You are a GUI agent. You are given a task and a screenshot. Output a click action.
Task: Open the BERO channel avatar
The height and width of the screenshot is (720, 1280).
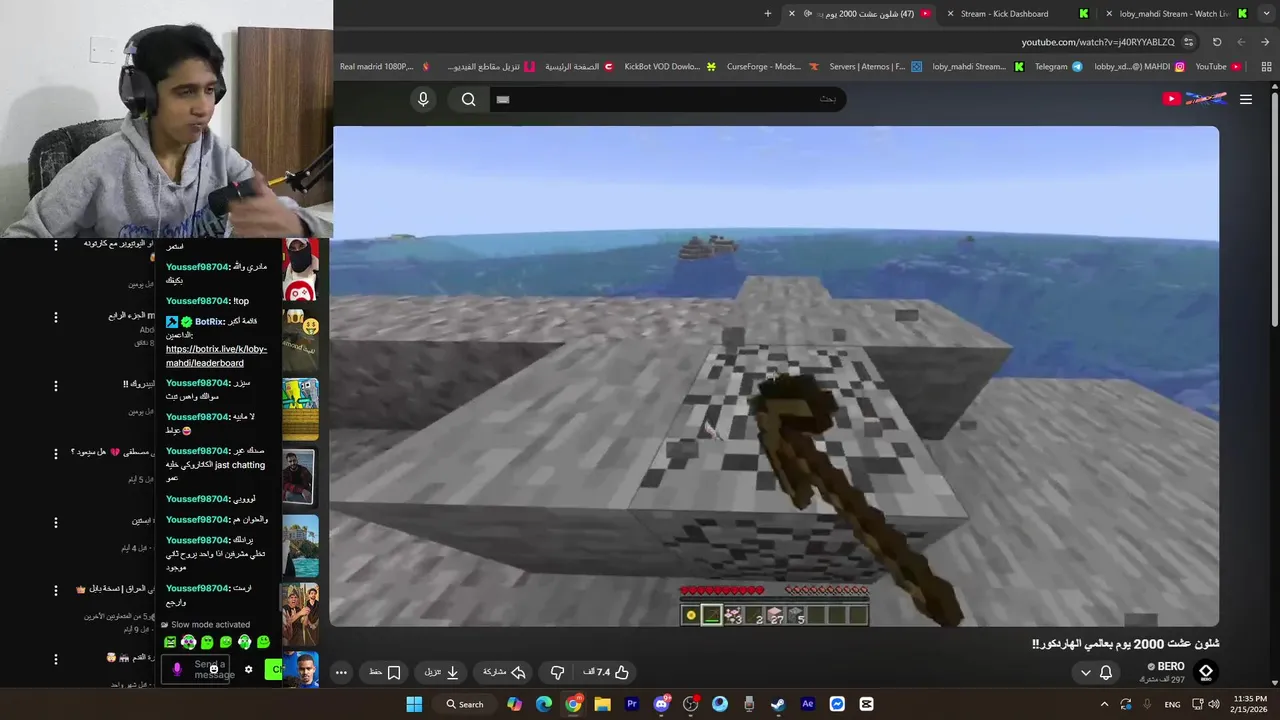click(1206, 672)
